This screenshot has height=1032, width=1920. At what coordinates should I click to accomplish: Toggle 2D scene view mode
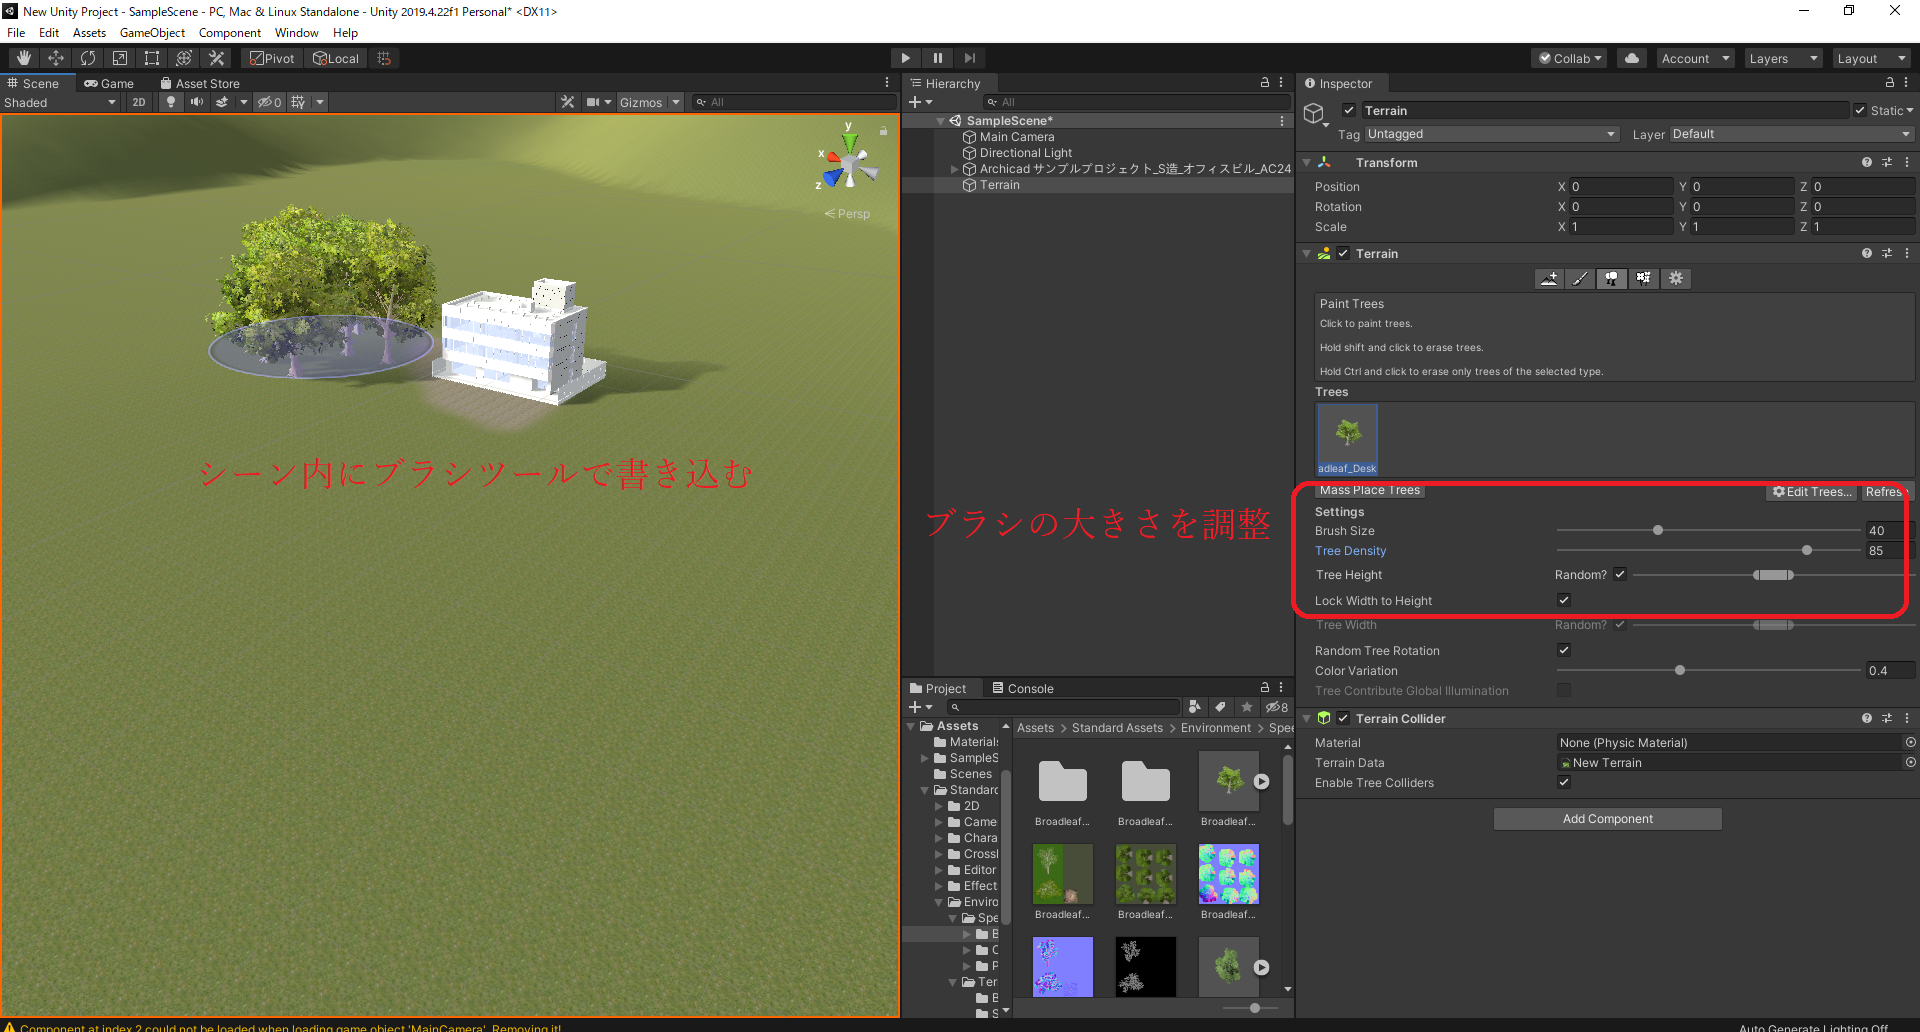(x=139, y=102)
